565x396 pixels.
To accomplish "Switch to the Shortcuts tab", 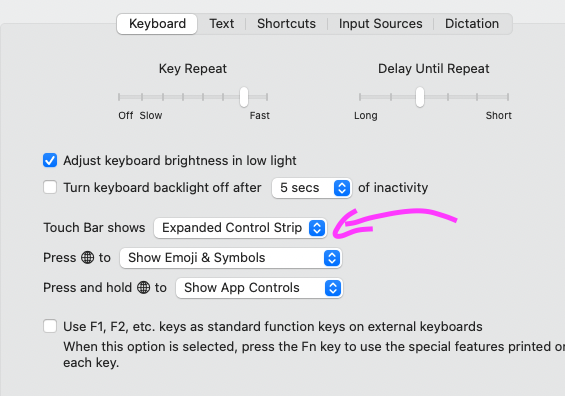I will click(x=286, y=24).
